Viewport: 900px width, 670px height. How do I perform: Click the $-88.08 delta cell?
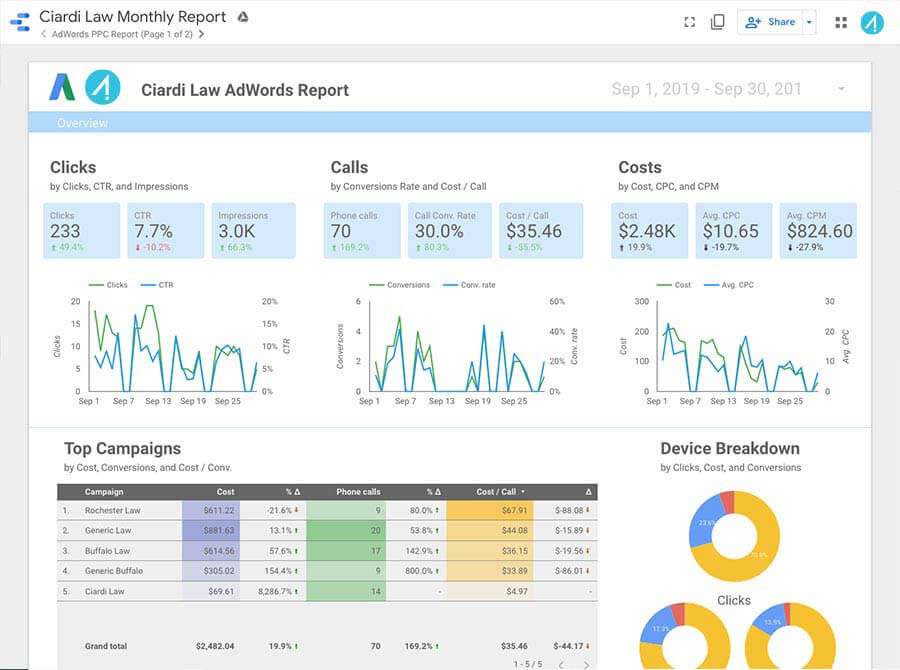pos(572,510)
